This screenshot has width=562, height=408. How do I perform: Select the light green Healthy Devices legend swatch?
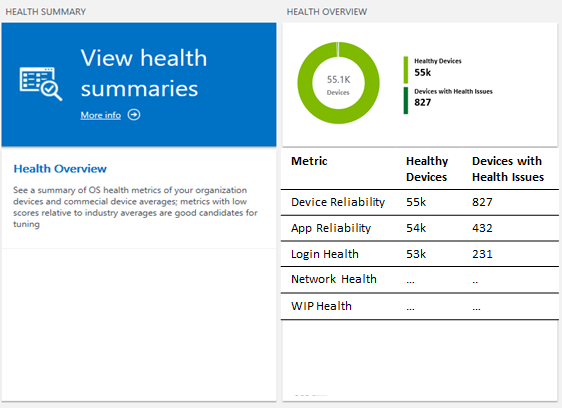pos(406,70)
